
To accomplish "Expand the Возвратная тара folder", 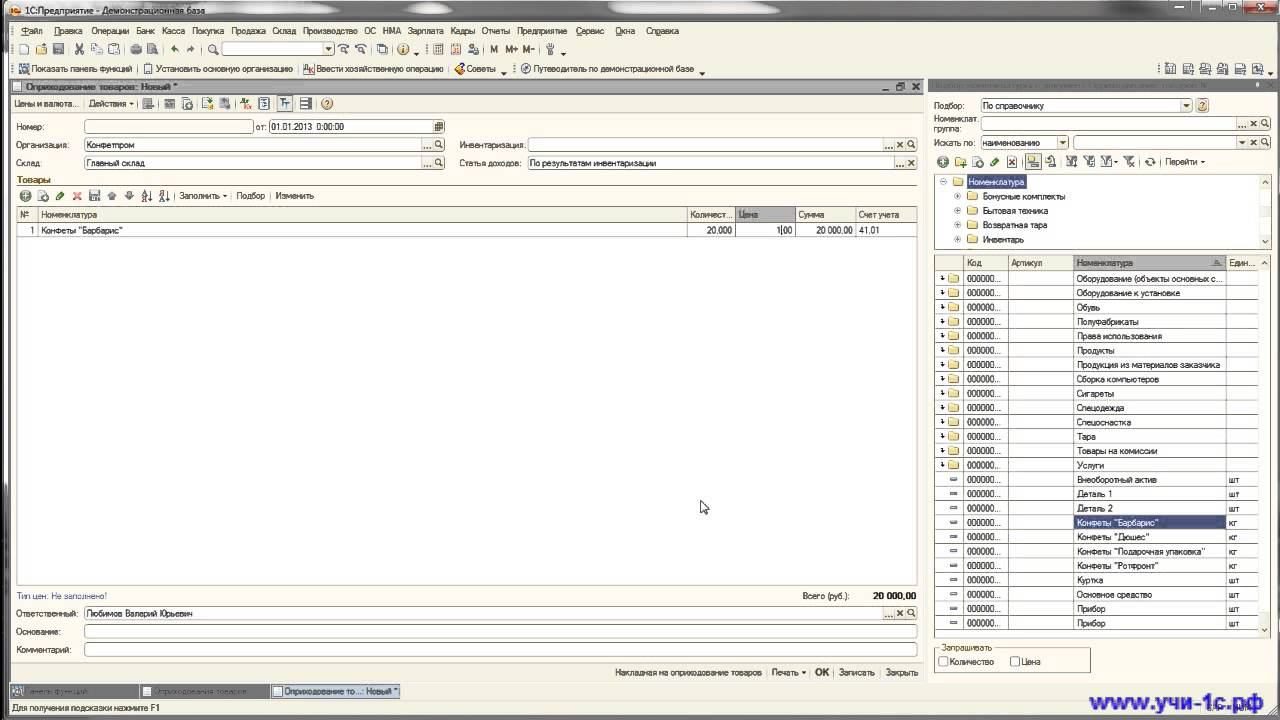I will pos(957,226).
